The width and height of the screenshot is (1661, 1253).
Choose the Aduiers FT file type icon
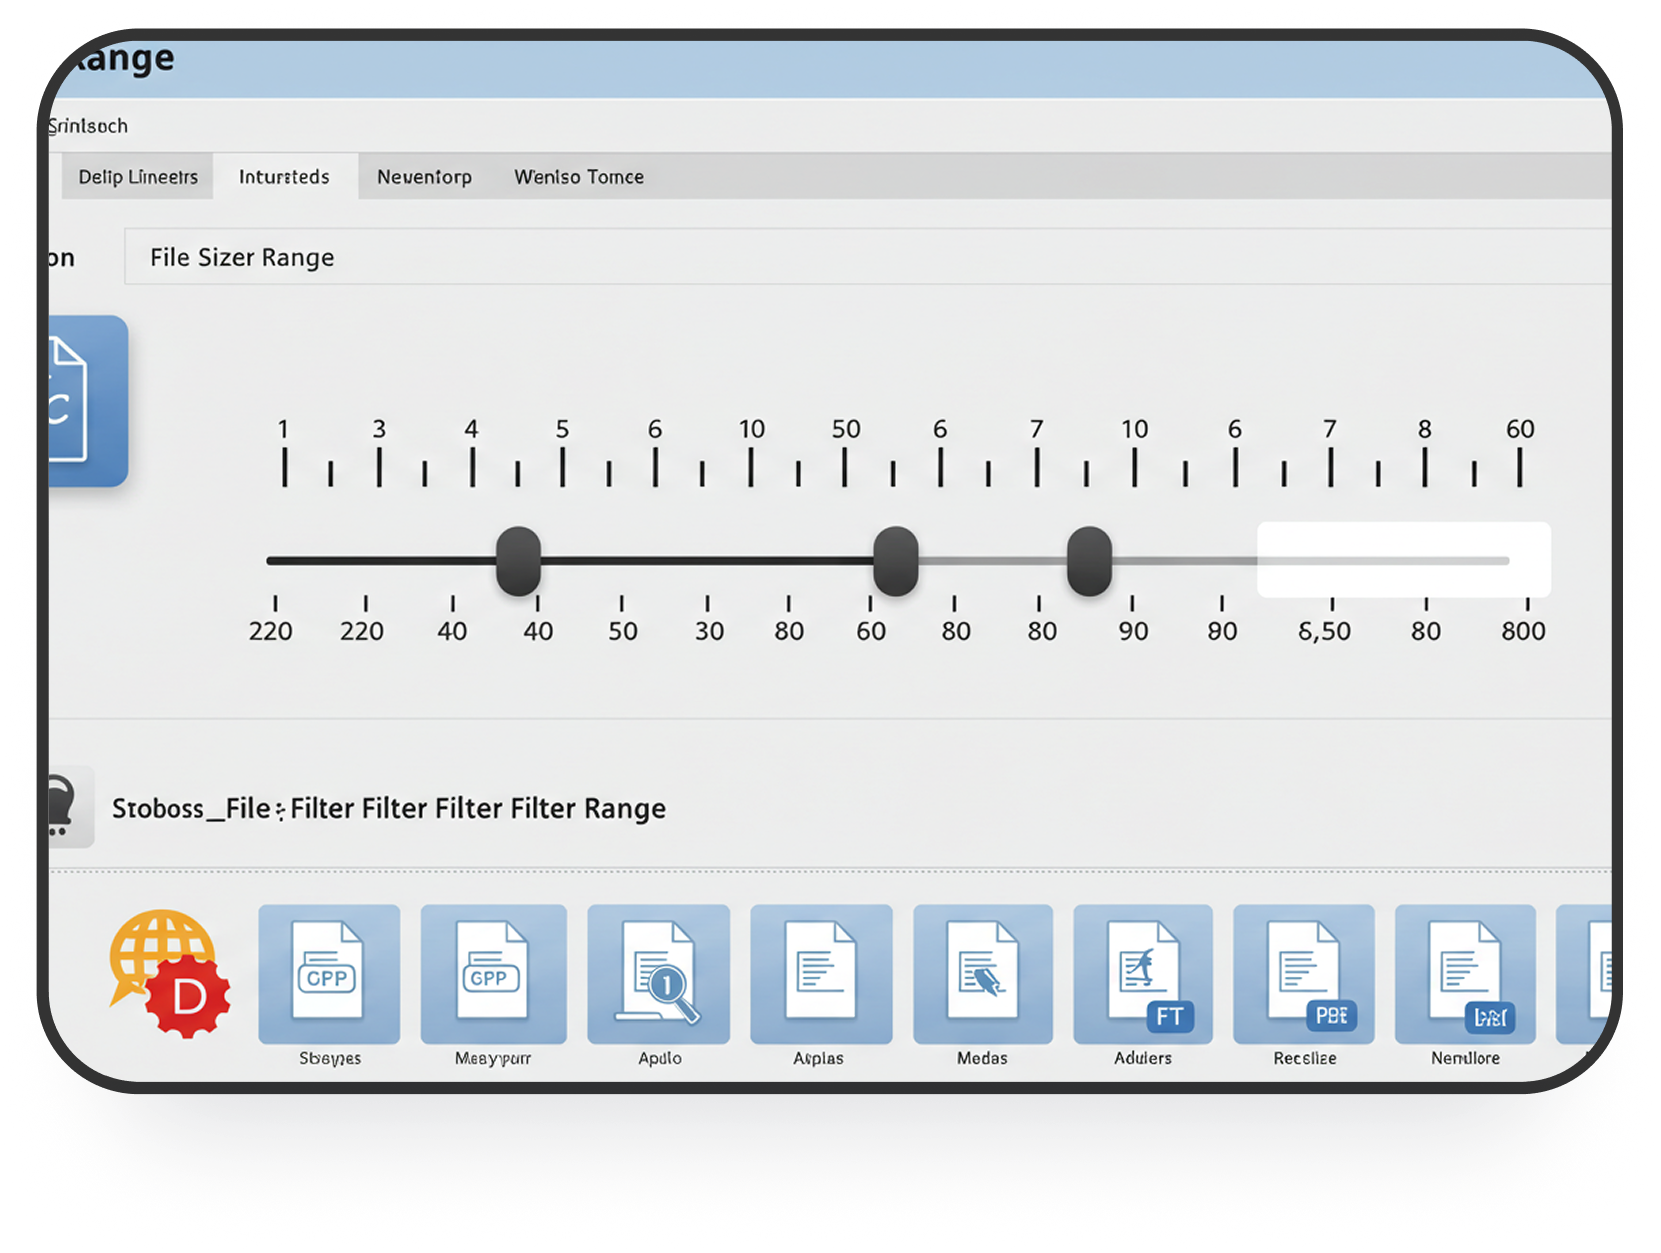pyautogui.click(x=1142, y=975)
